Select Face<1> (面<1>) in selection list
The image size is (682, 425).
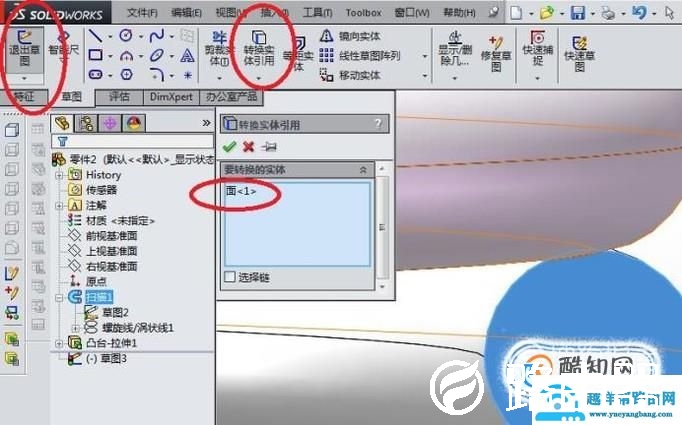(241, 191)
